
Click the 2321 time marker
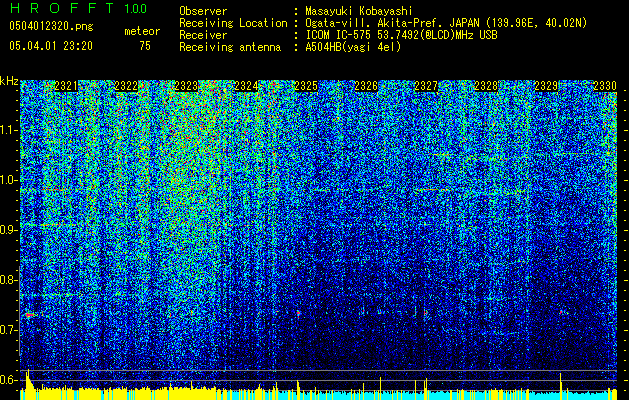pos(66,86)
